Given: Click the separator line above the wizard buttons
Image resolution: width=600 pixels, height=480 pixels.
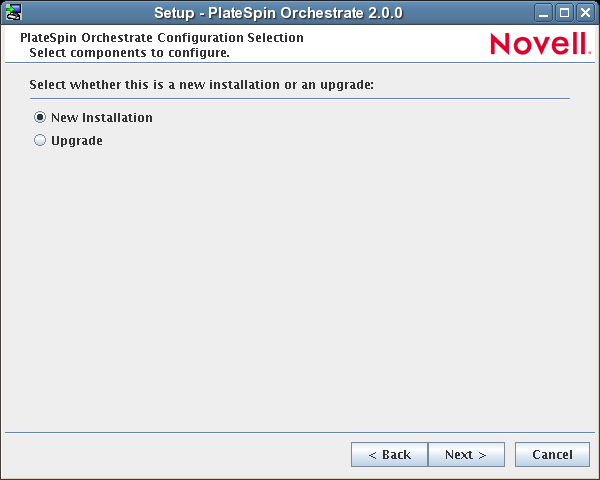Looking at the screenshot, I should (x=300, y=433).
